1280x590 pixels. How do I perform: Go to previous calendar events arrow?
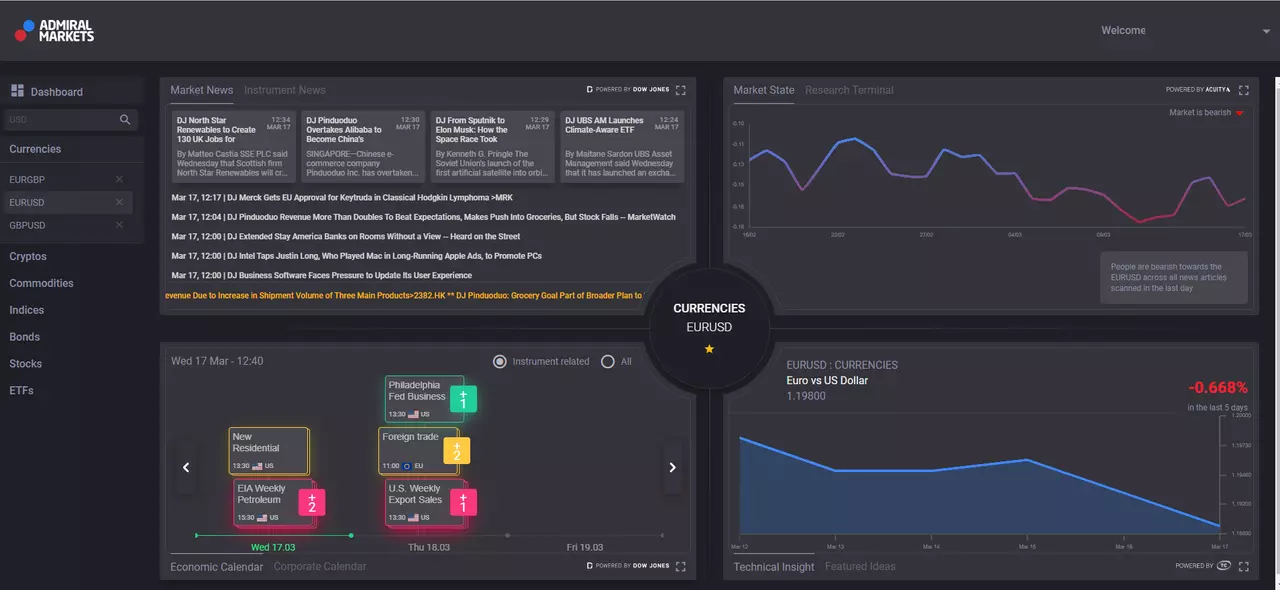[186, 467]
